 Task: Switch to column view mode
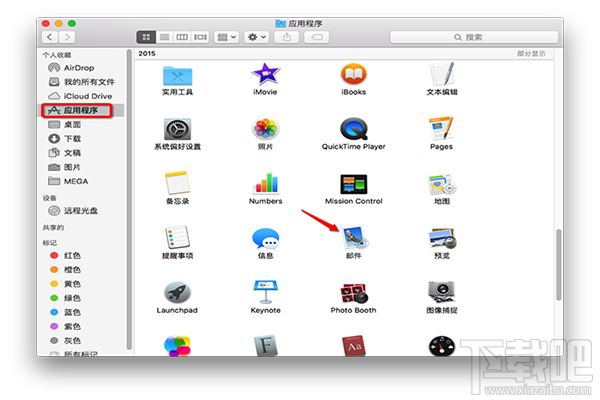(182, 37)
